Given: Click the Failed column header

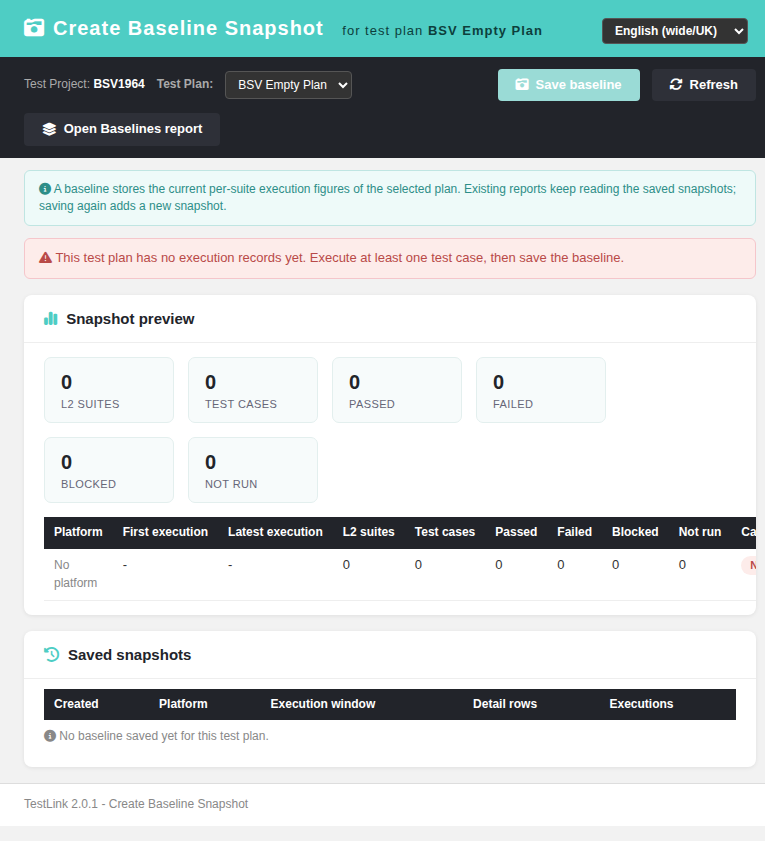Looking at the screenshot, I should click(575, 532).
